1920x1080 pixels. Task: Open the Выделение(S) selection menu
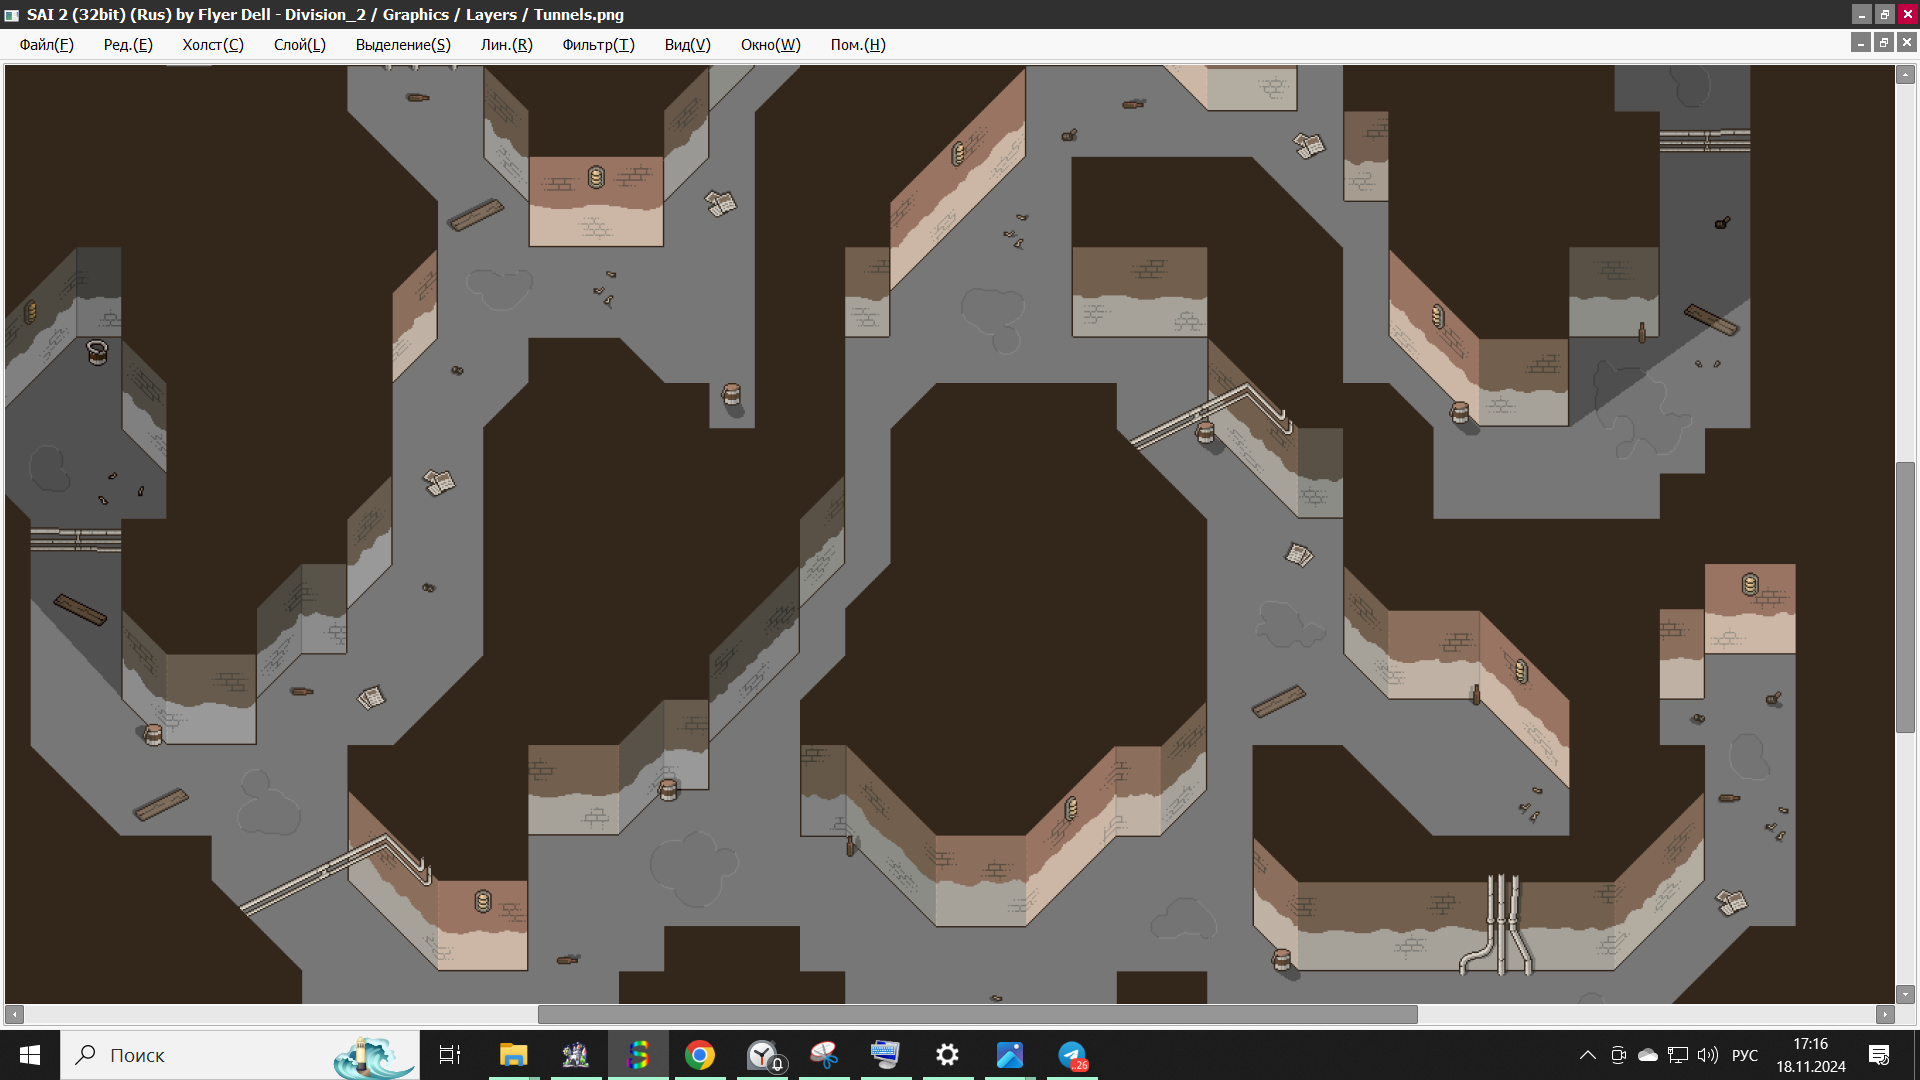tap(403, 45)
